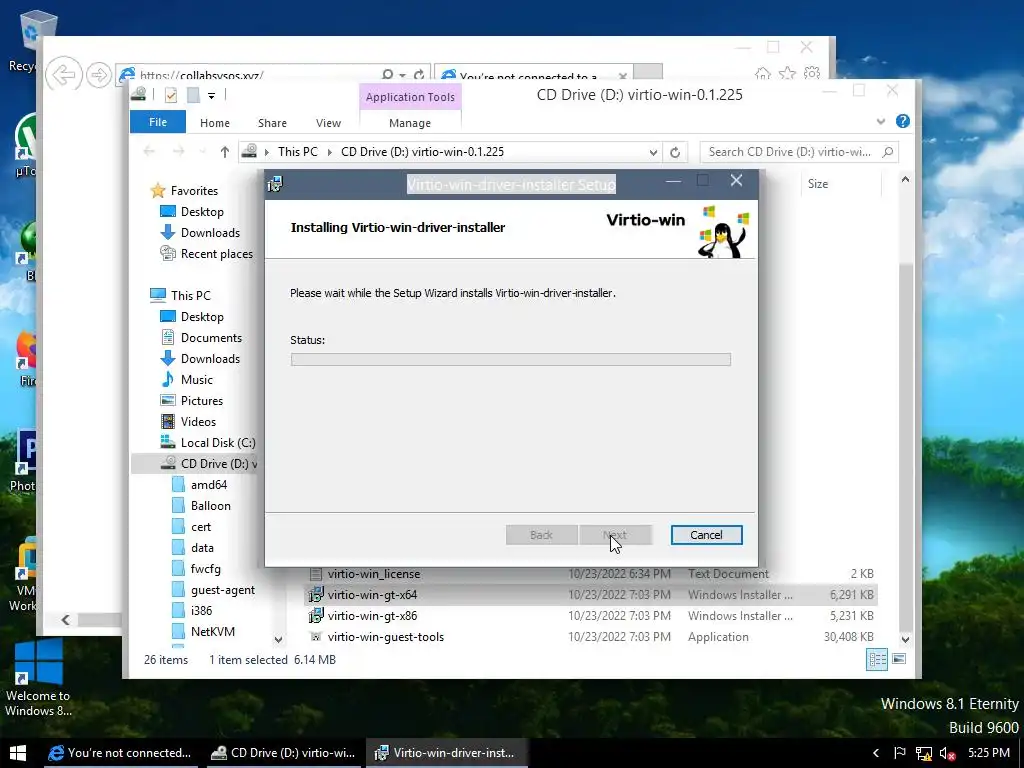Open the Pictures folder in sidebar
The width and height of the screenshot is (1024, 768).
coord(201,400)
